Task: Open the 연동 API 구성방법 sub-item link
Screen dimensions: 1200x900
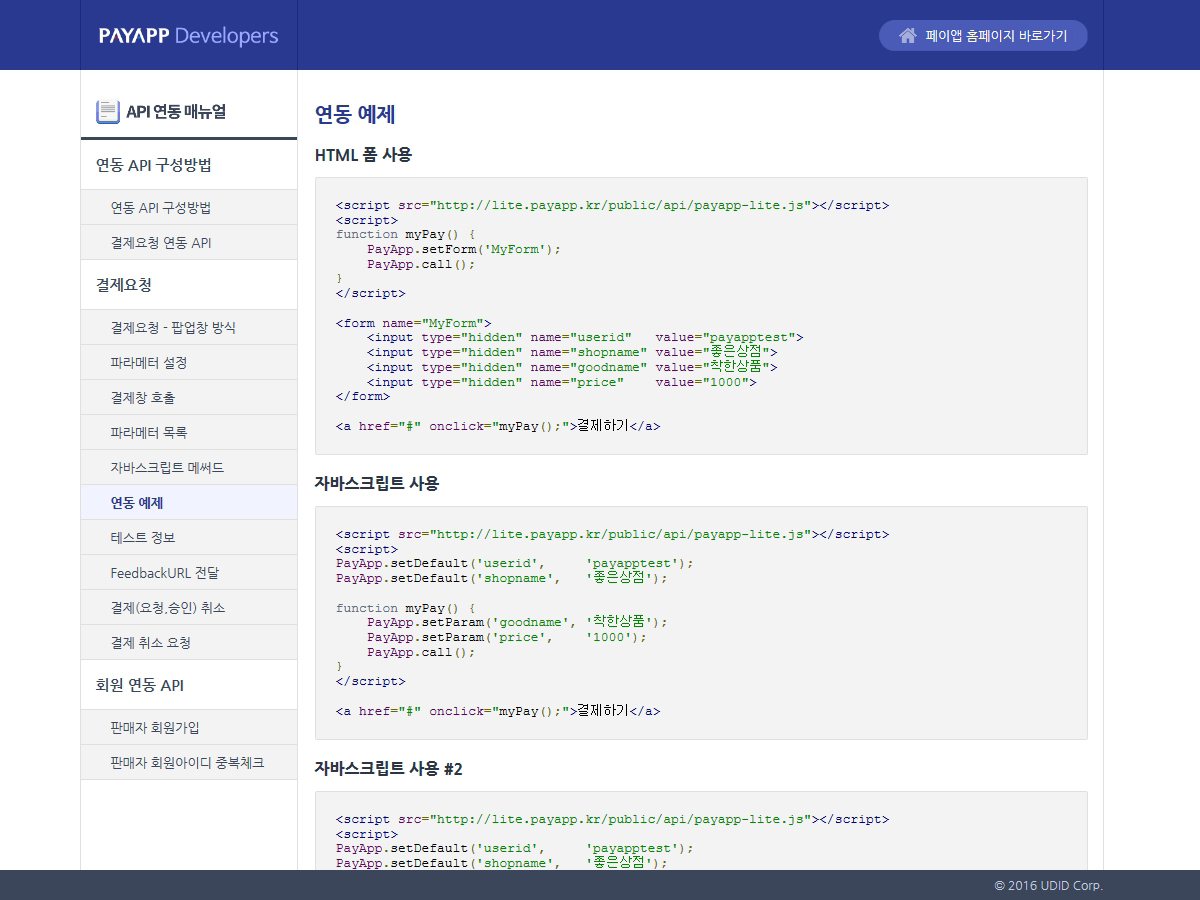Action: pyautogui.click(x=189, y=208)
